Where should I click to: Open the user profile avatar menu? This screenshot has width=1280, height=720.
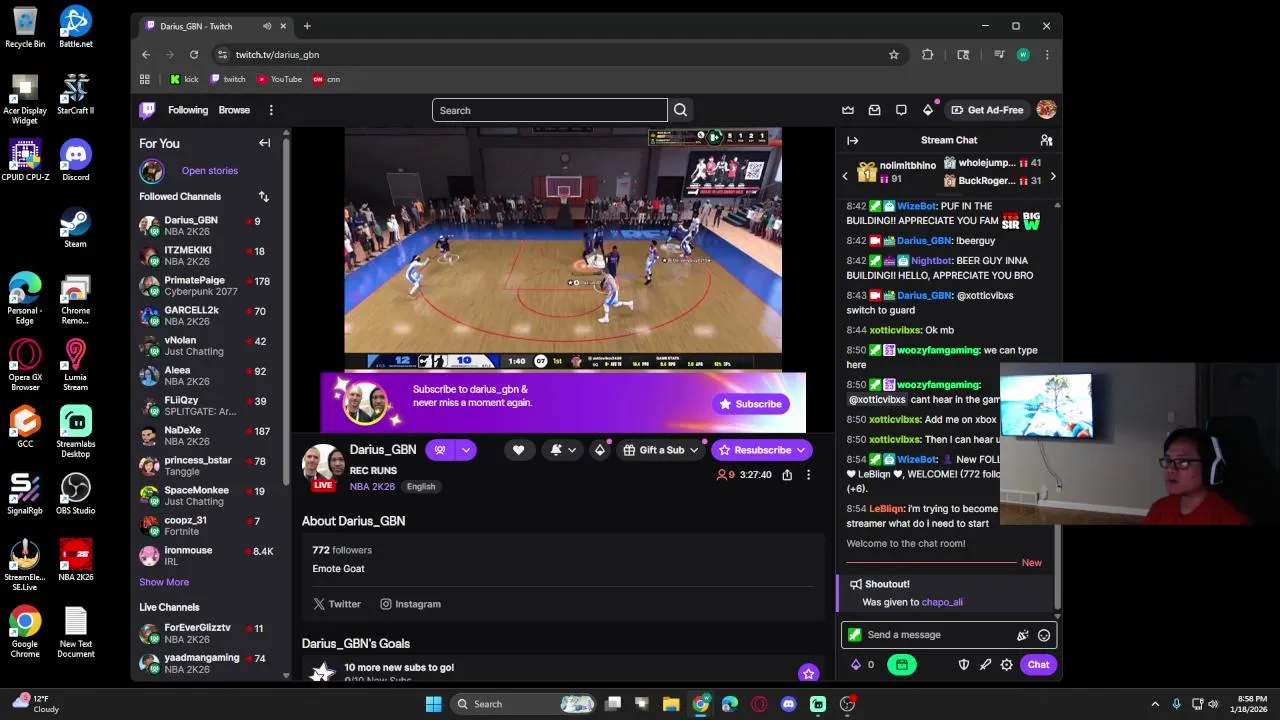pyautogui.click(x=1046, y=110)
